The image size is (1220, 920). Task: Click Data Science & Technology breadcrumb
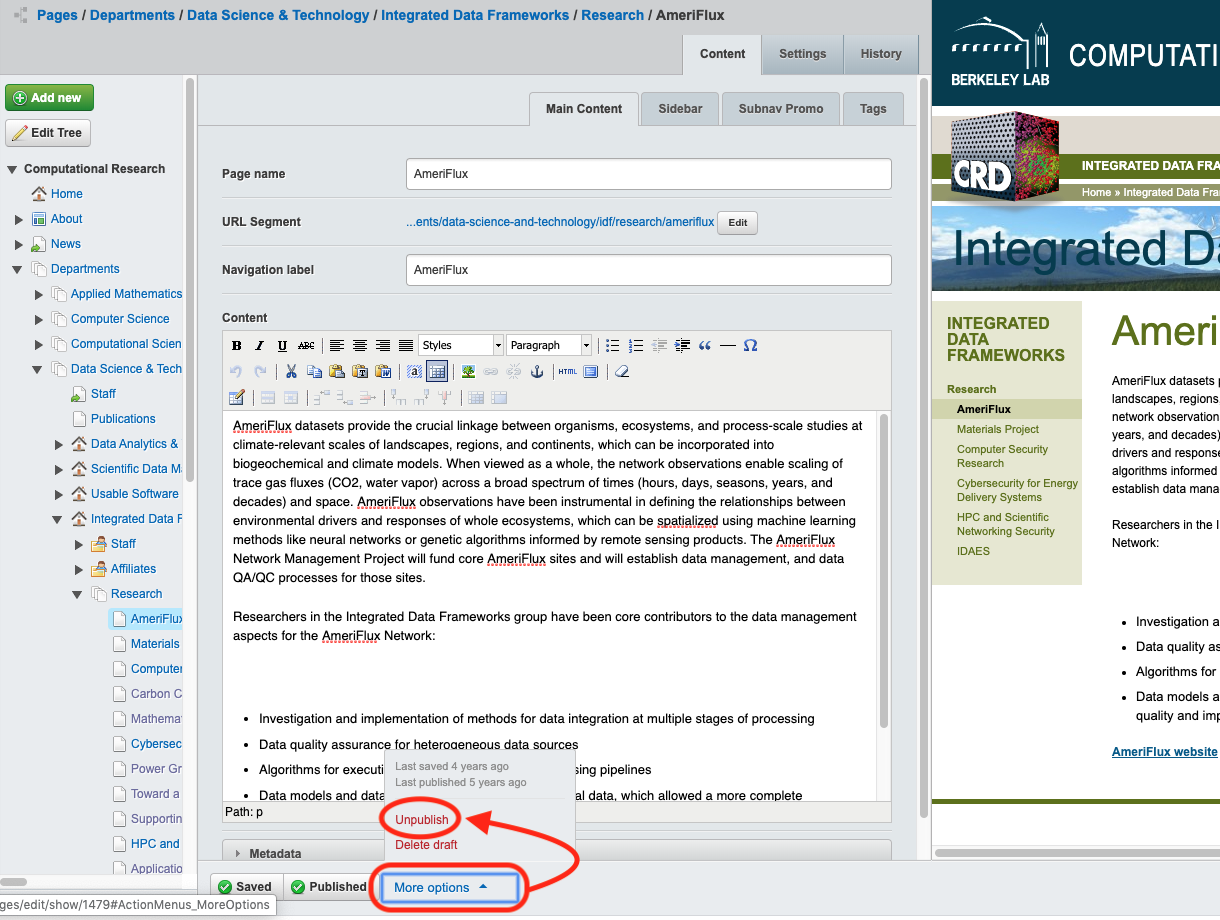pyautogui.click(x=278, y=15)
